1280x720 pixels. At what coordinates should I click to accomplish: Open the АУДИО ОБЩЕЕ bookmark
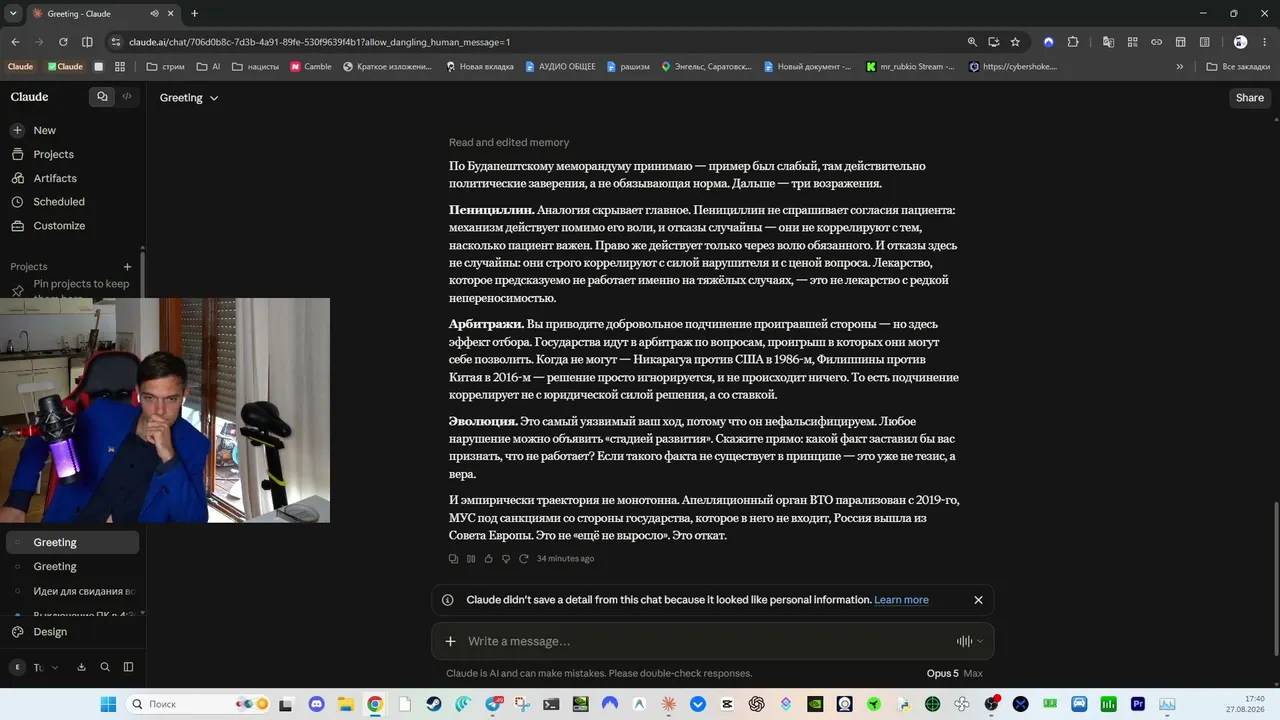pos(560,67)
